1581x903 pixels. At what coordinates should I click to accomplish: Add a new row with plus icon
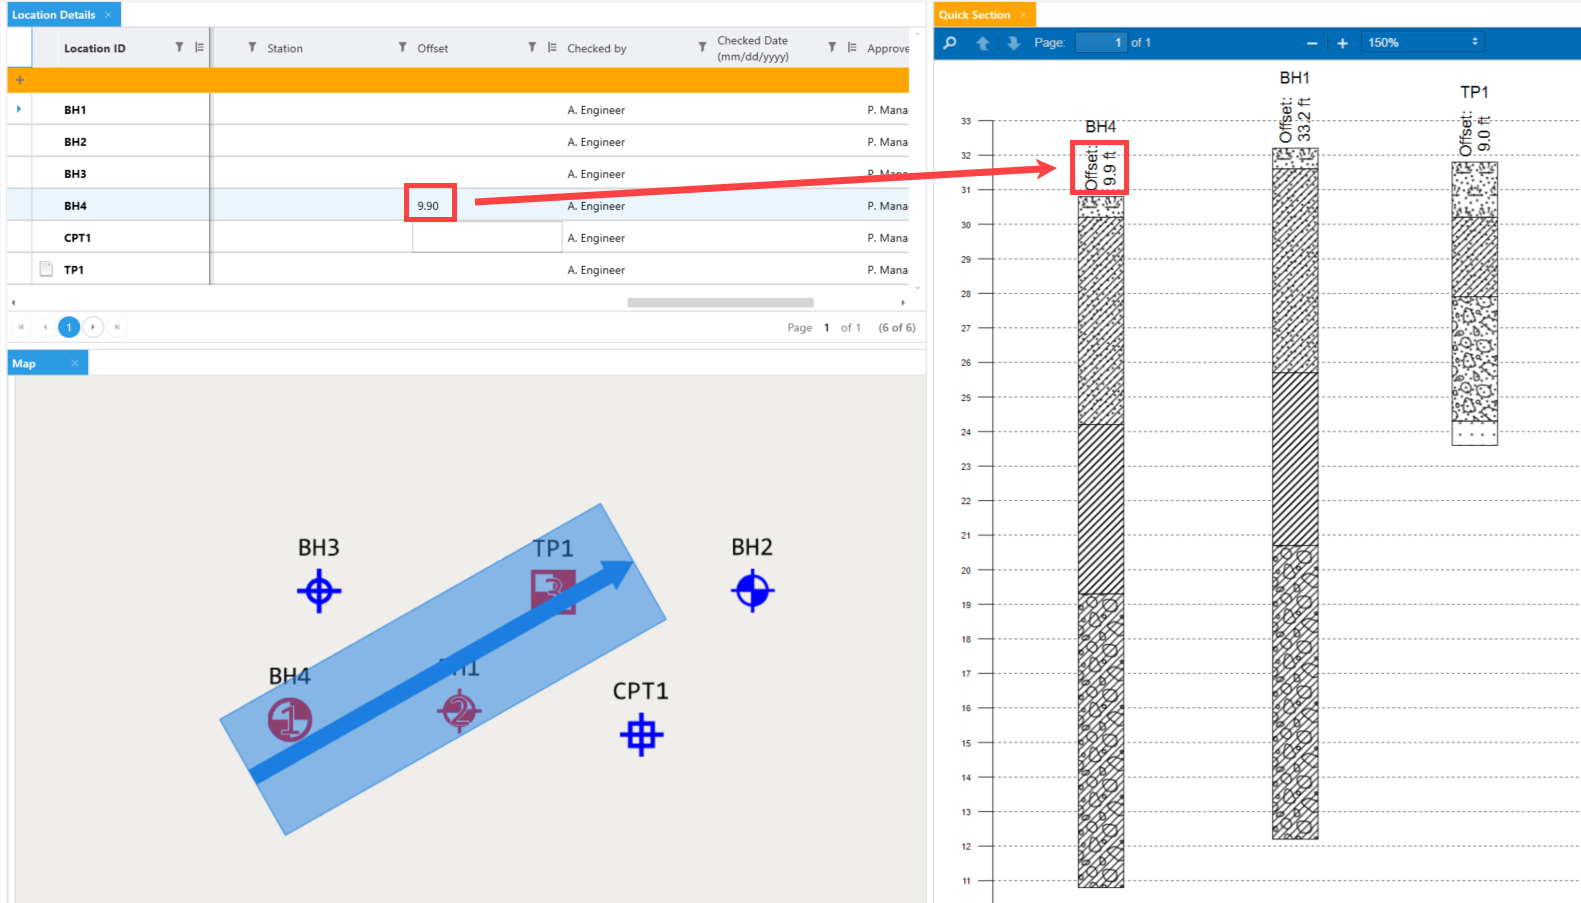pyautogui.click(x=19, y=80)
